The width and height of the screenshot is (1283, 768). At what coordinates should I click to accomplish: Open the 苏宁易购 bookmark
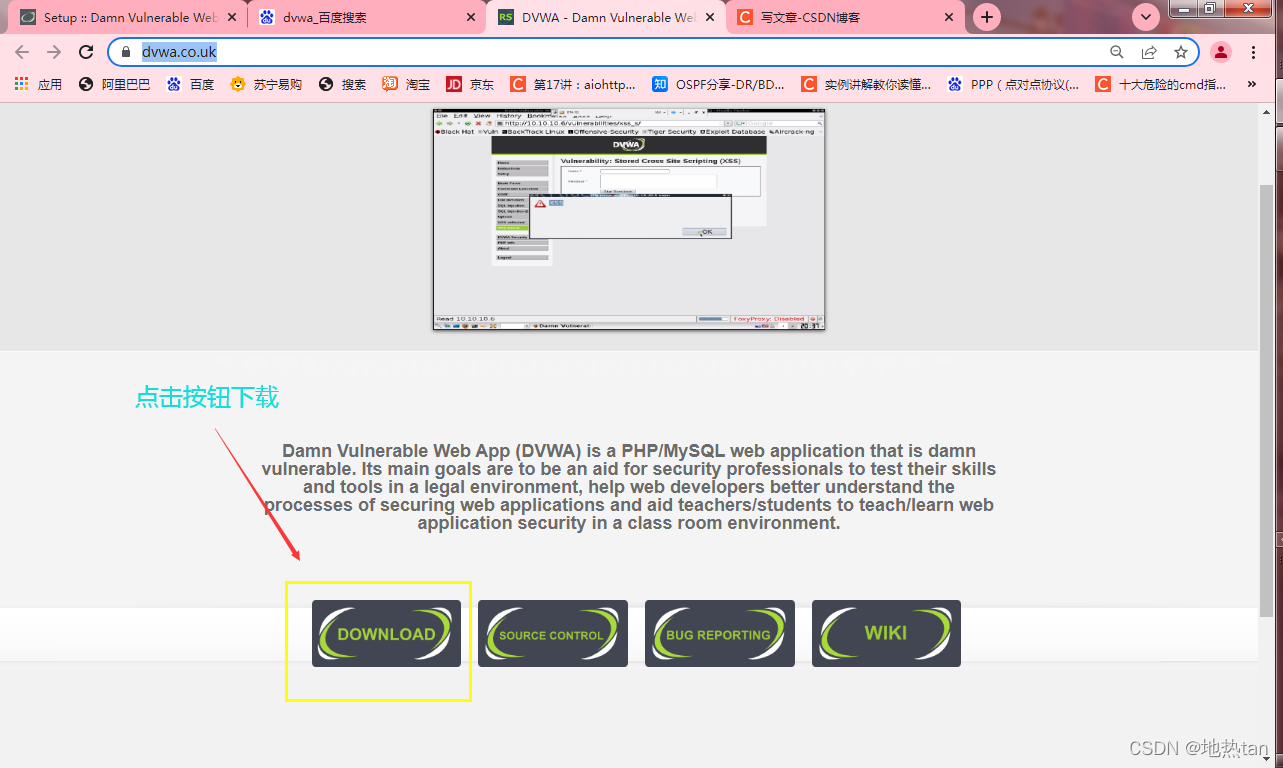click(x=266, y=85)
